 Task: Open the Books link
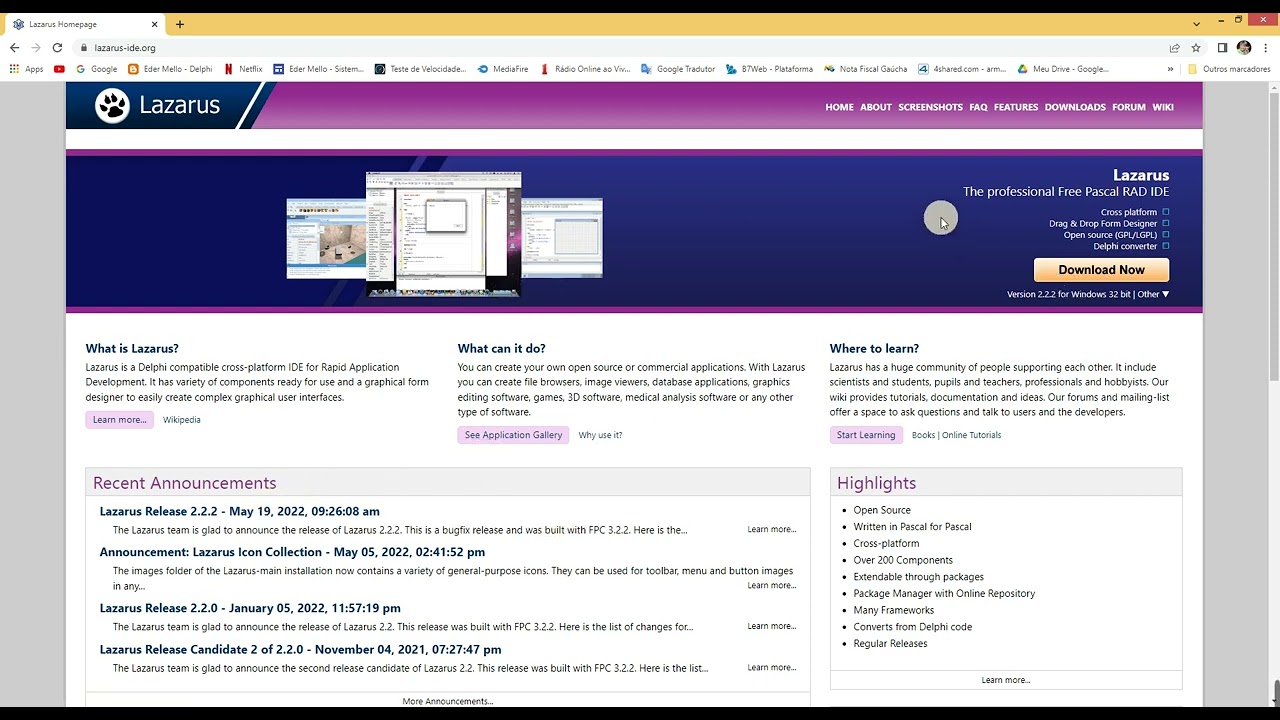(923, 435)
